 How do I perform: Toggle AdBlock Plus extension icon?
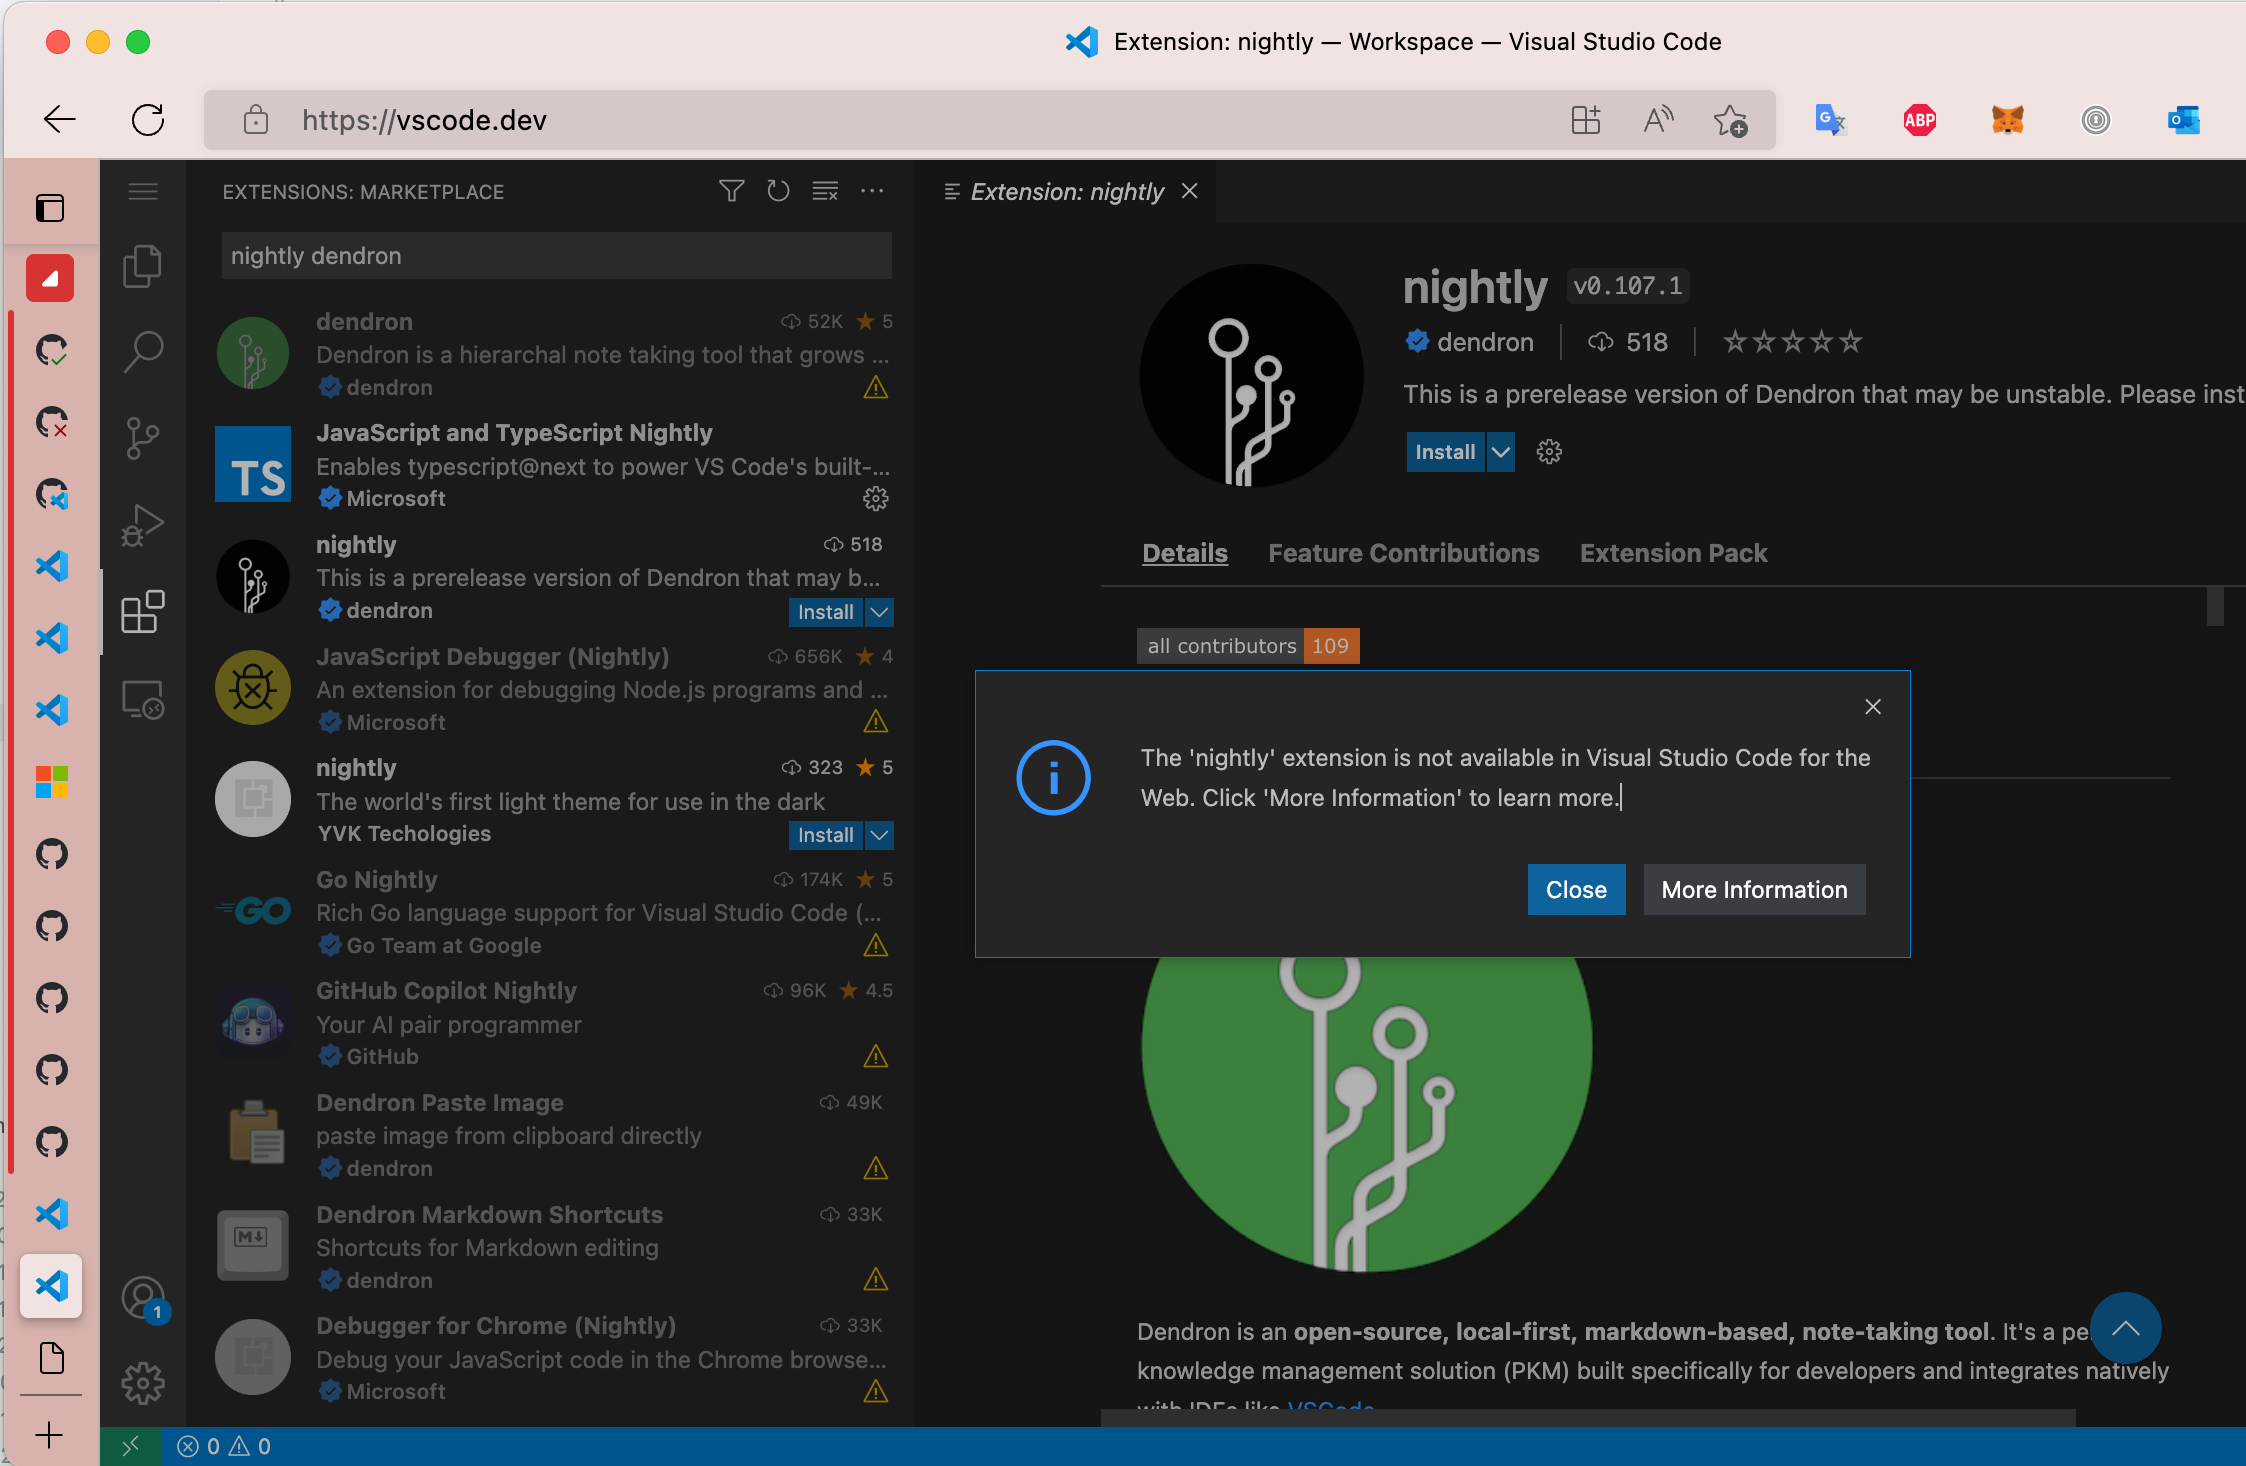coord(1919,120)
